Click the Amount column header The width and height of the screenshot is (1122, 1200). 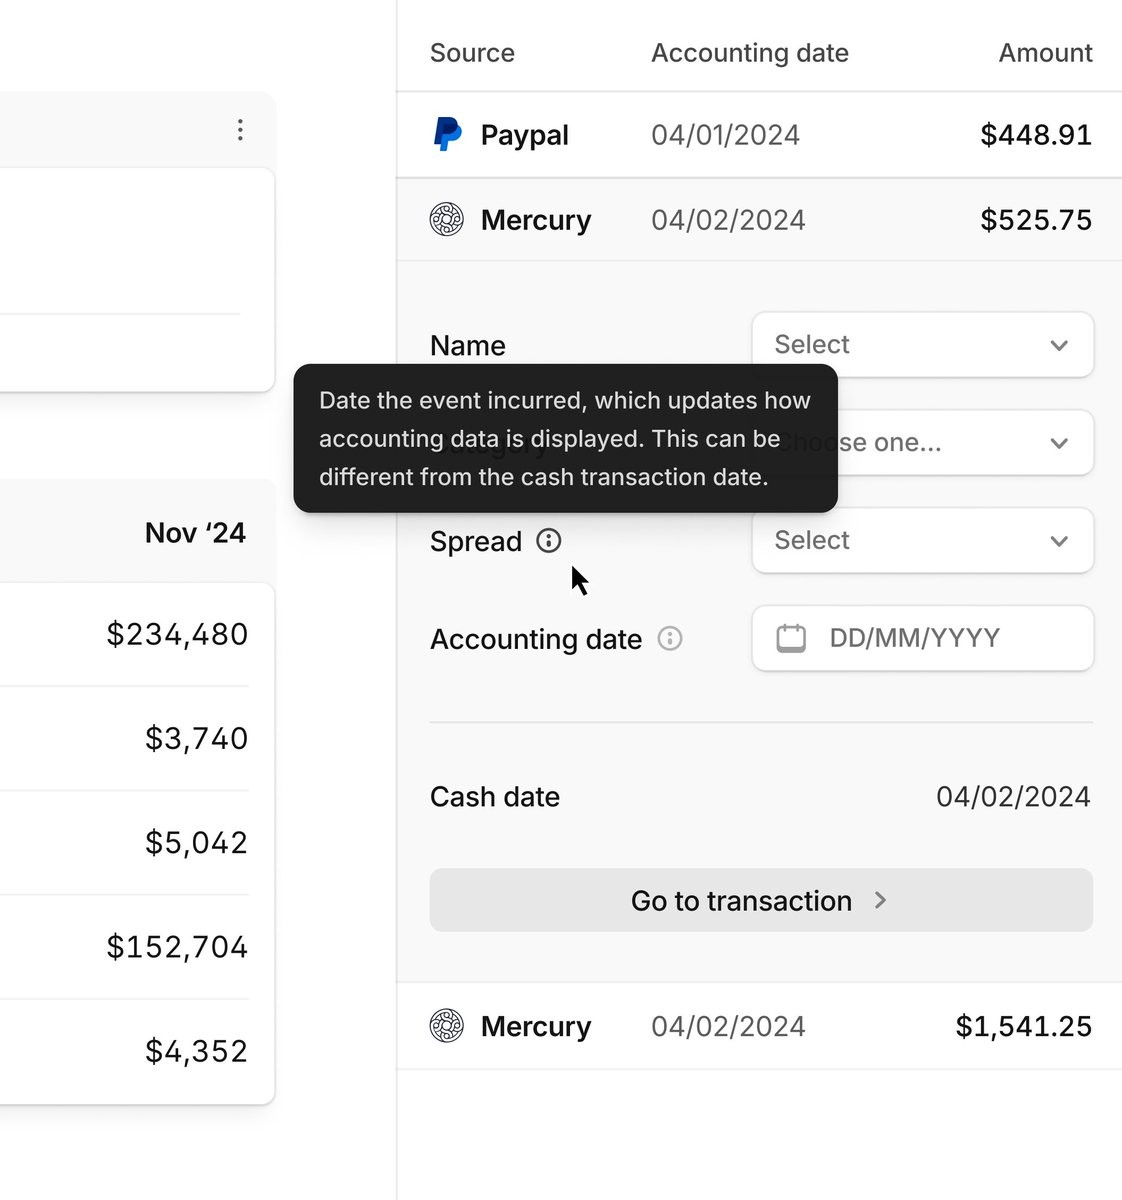[x=1045, y=53]
